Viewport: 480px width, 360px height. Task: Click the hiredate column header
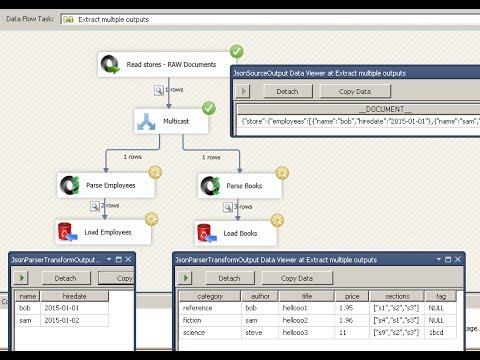[74, 296]
